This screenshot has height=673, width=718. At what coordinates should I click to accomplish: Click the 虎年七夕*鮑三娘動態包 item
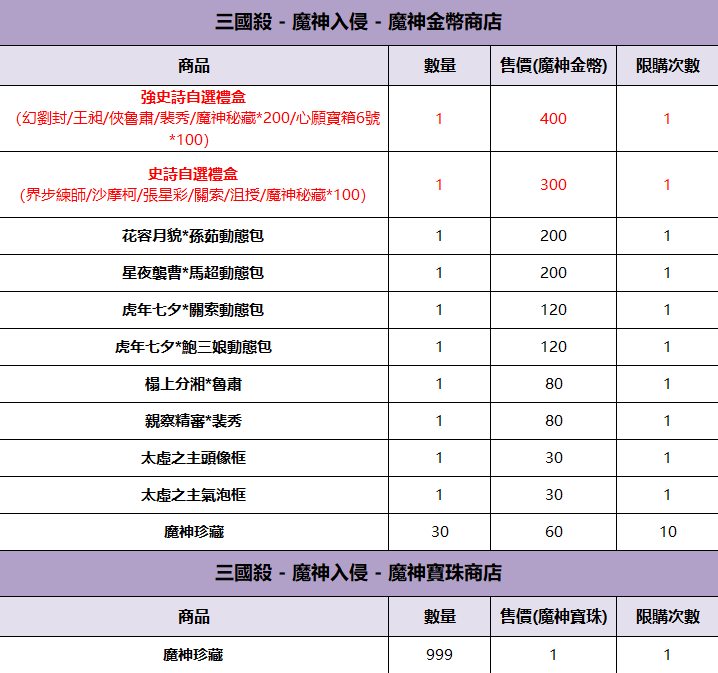194,347
